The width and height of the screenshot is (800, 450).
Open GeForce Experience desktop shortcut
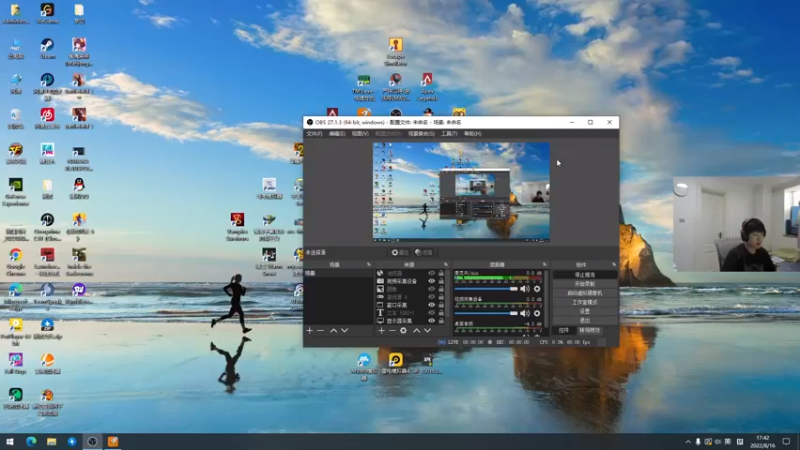click(16, 192)
